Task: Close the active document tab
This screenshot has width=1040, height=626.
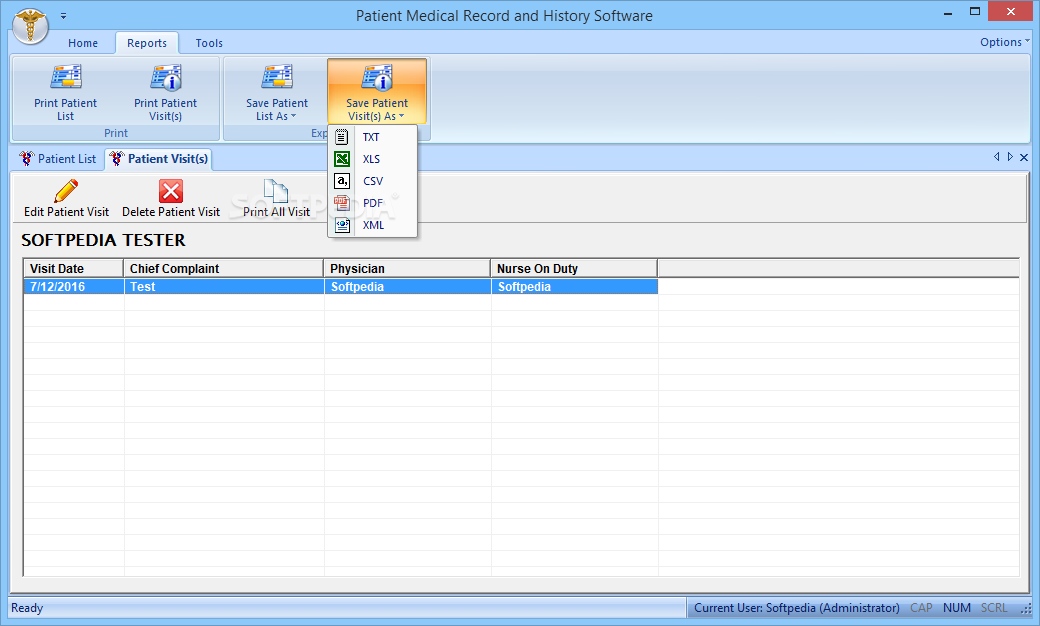Action: (x=1024, y=157)
